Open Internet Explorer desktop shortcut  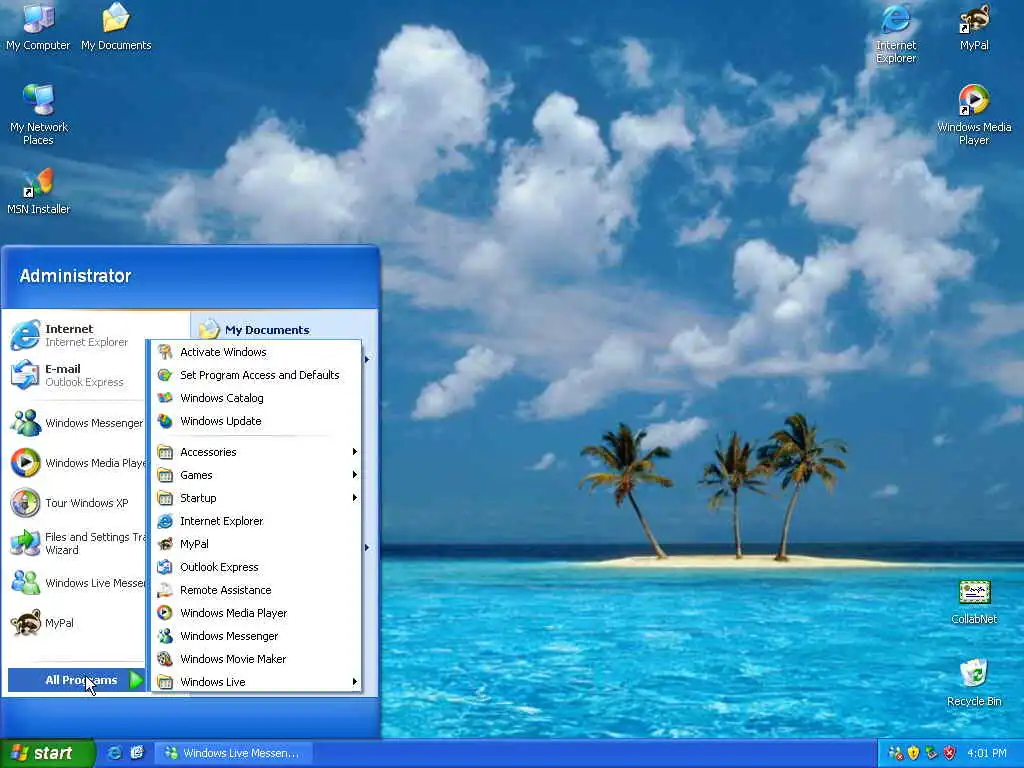896,33
